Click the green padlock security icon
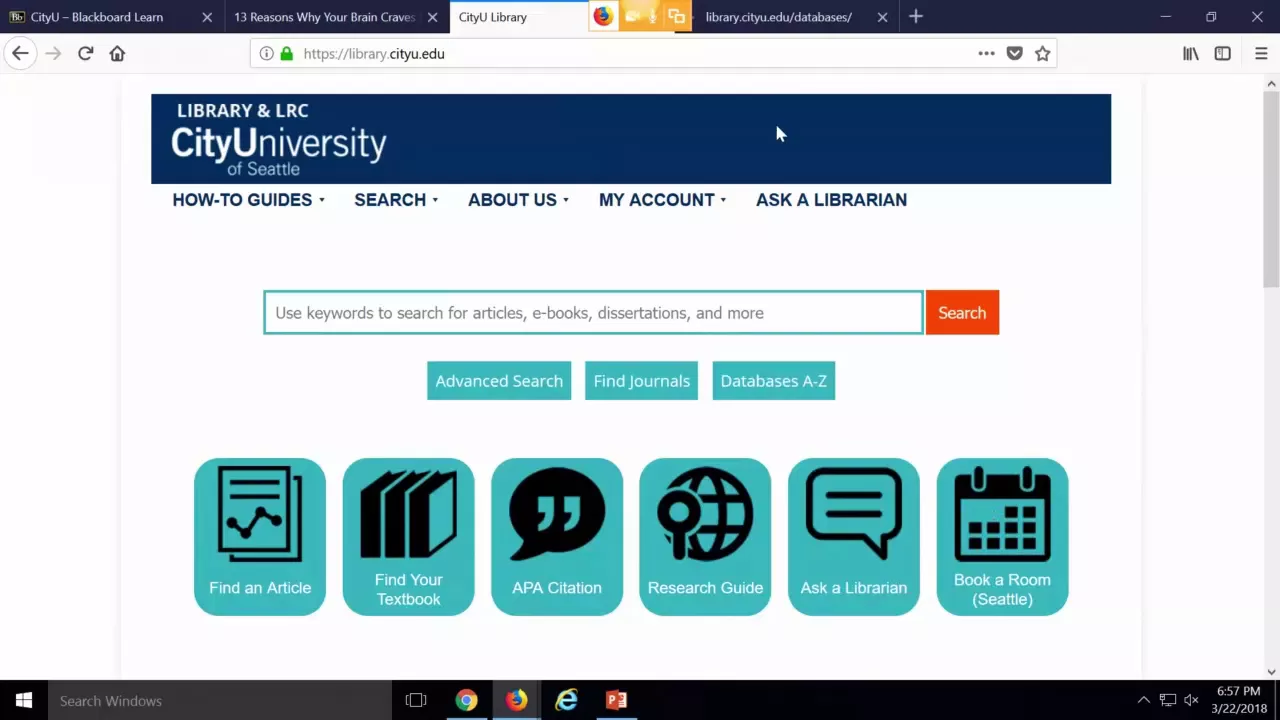 [x=286, y=54]
